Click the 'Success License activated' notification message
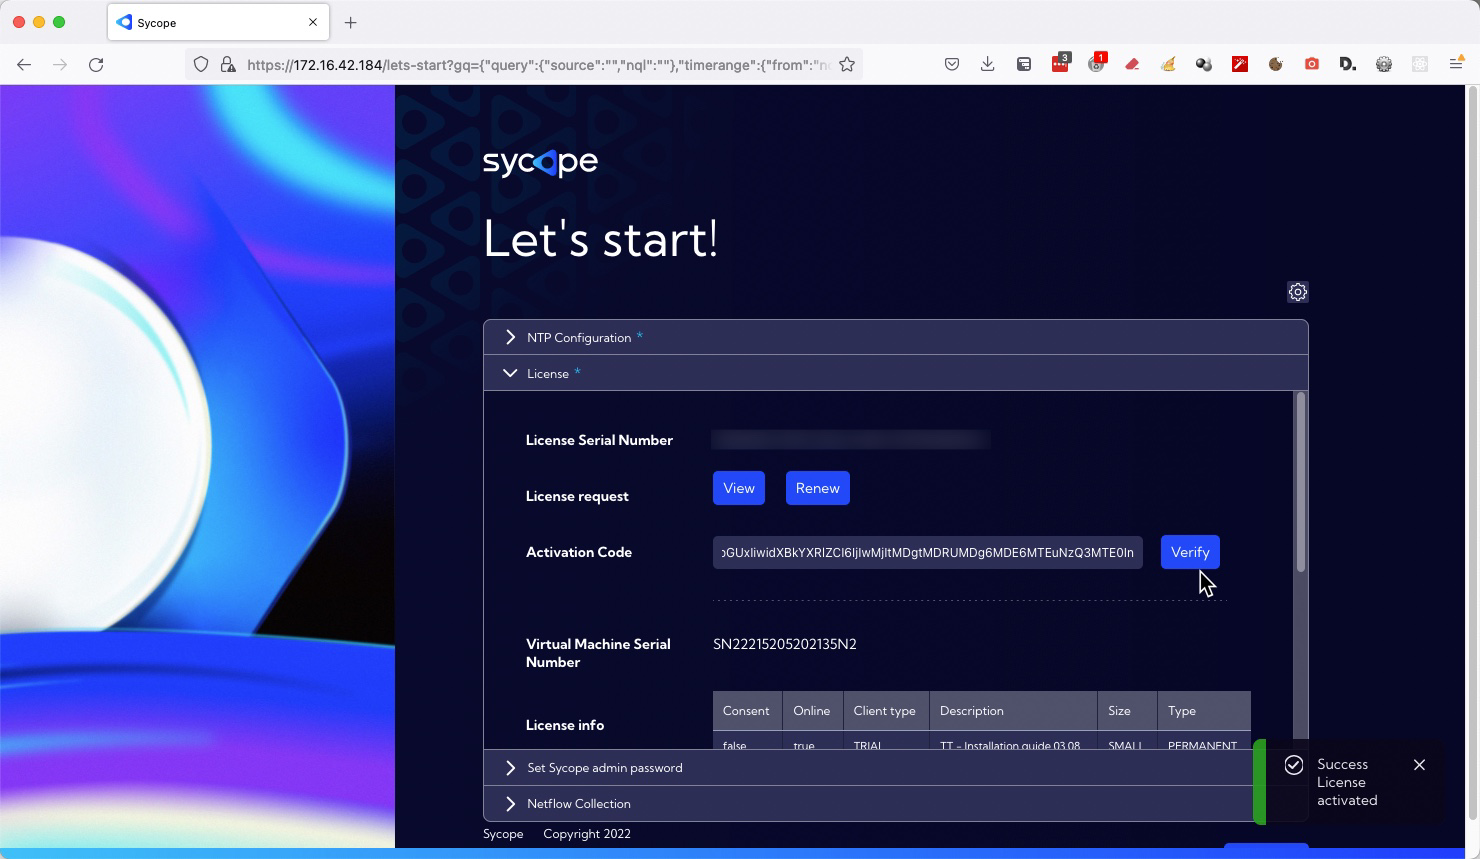The height and width of the screenshot is (859, 1480). point(1347,782)
